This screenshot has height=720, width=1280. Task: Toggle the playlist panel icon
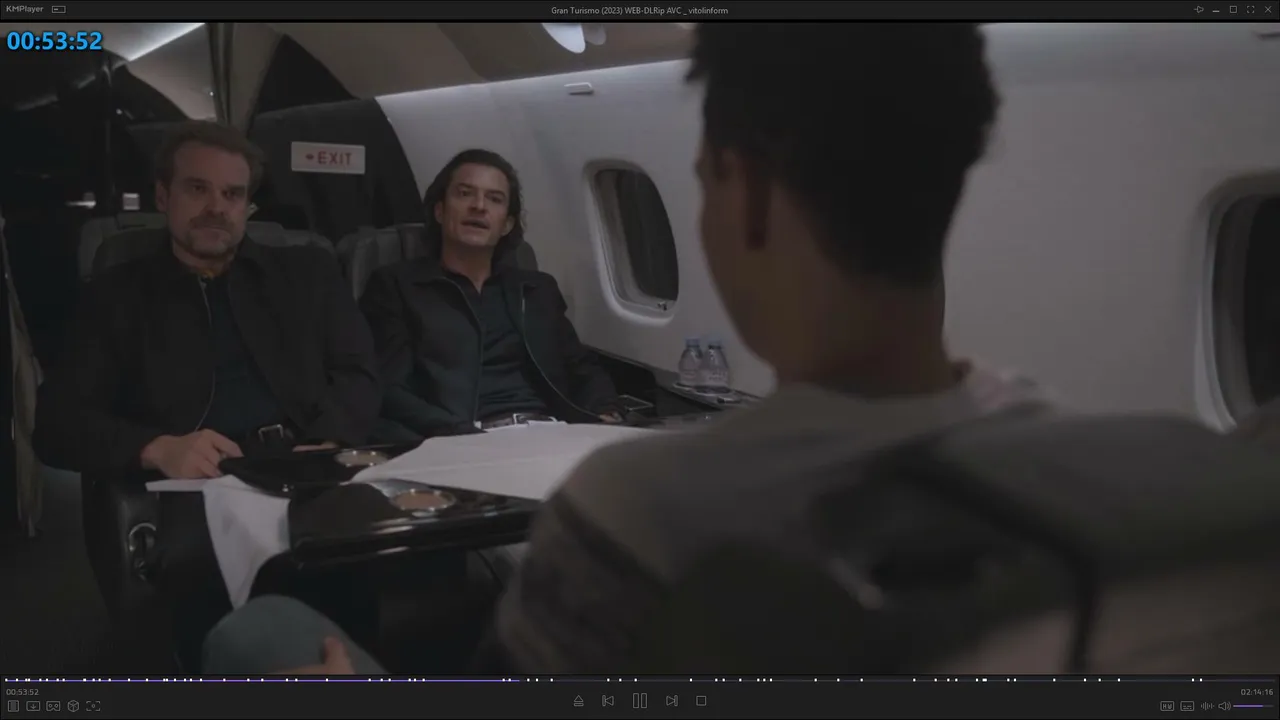click(x=13, y=706)
